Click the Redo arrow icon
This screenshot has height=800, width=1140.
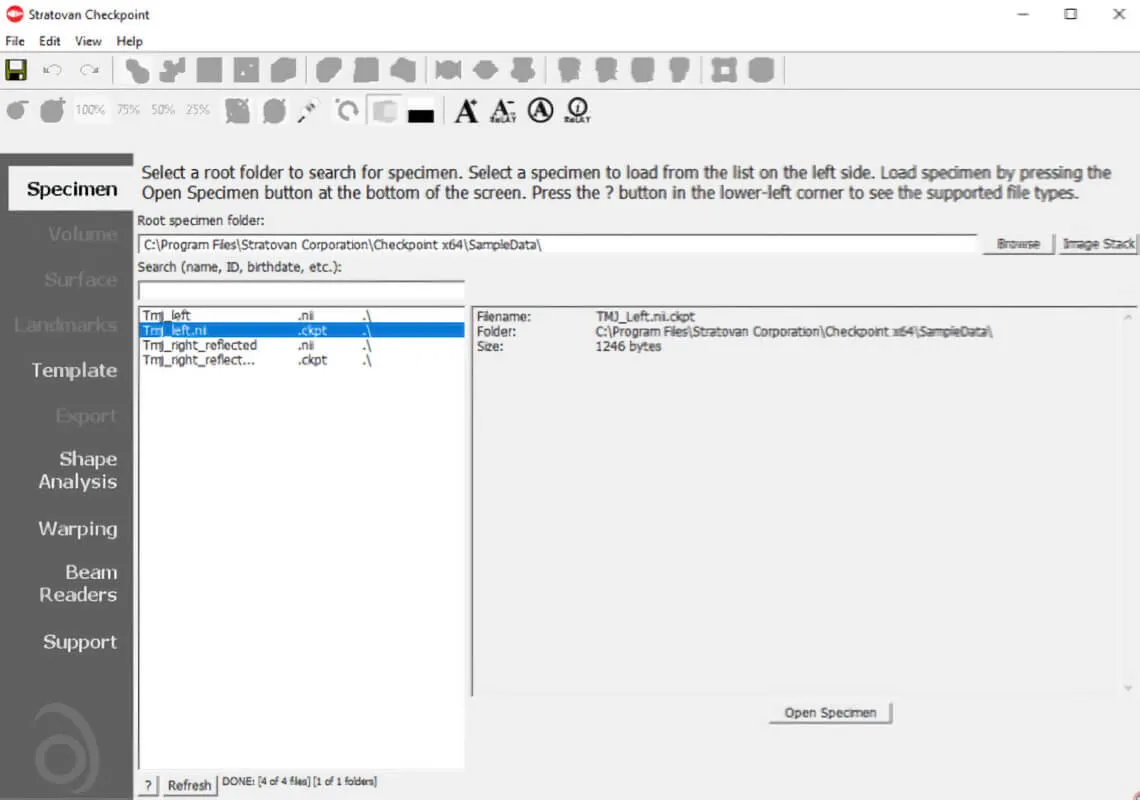click(x=90, y=70)
